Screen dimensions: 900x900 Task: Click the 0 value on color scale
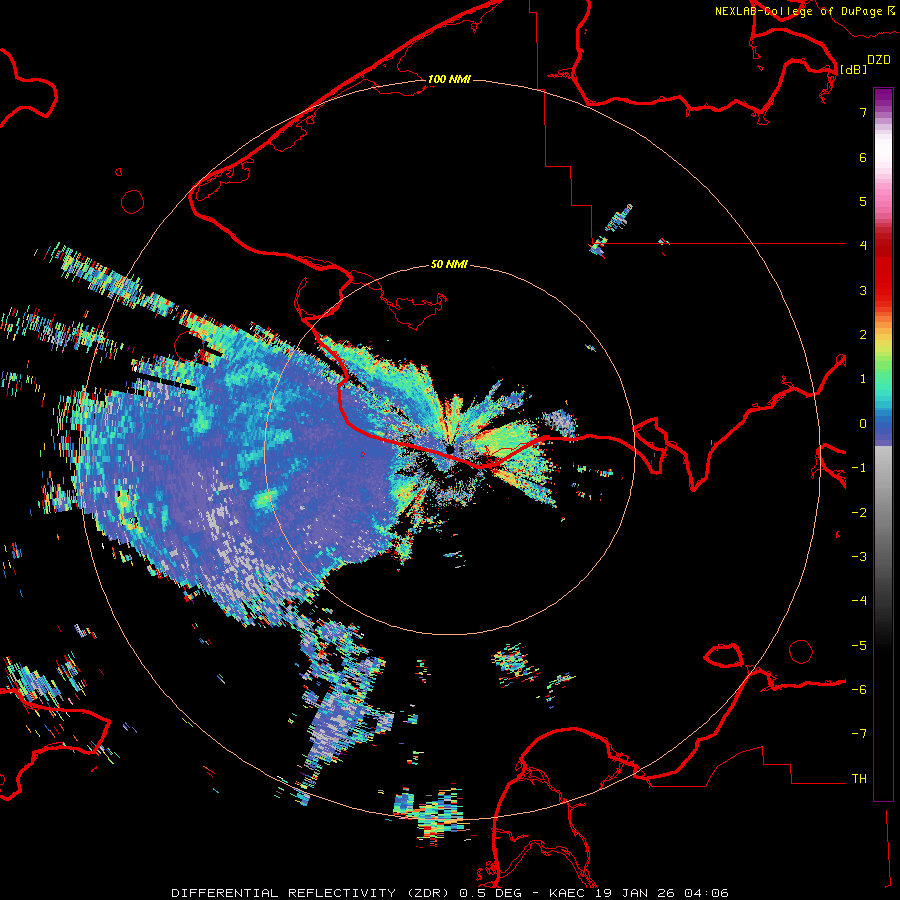863,424
